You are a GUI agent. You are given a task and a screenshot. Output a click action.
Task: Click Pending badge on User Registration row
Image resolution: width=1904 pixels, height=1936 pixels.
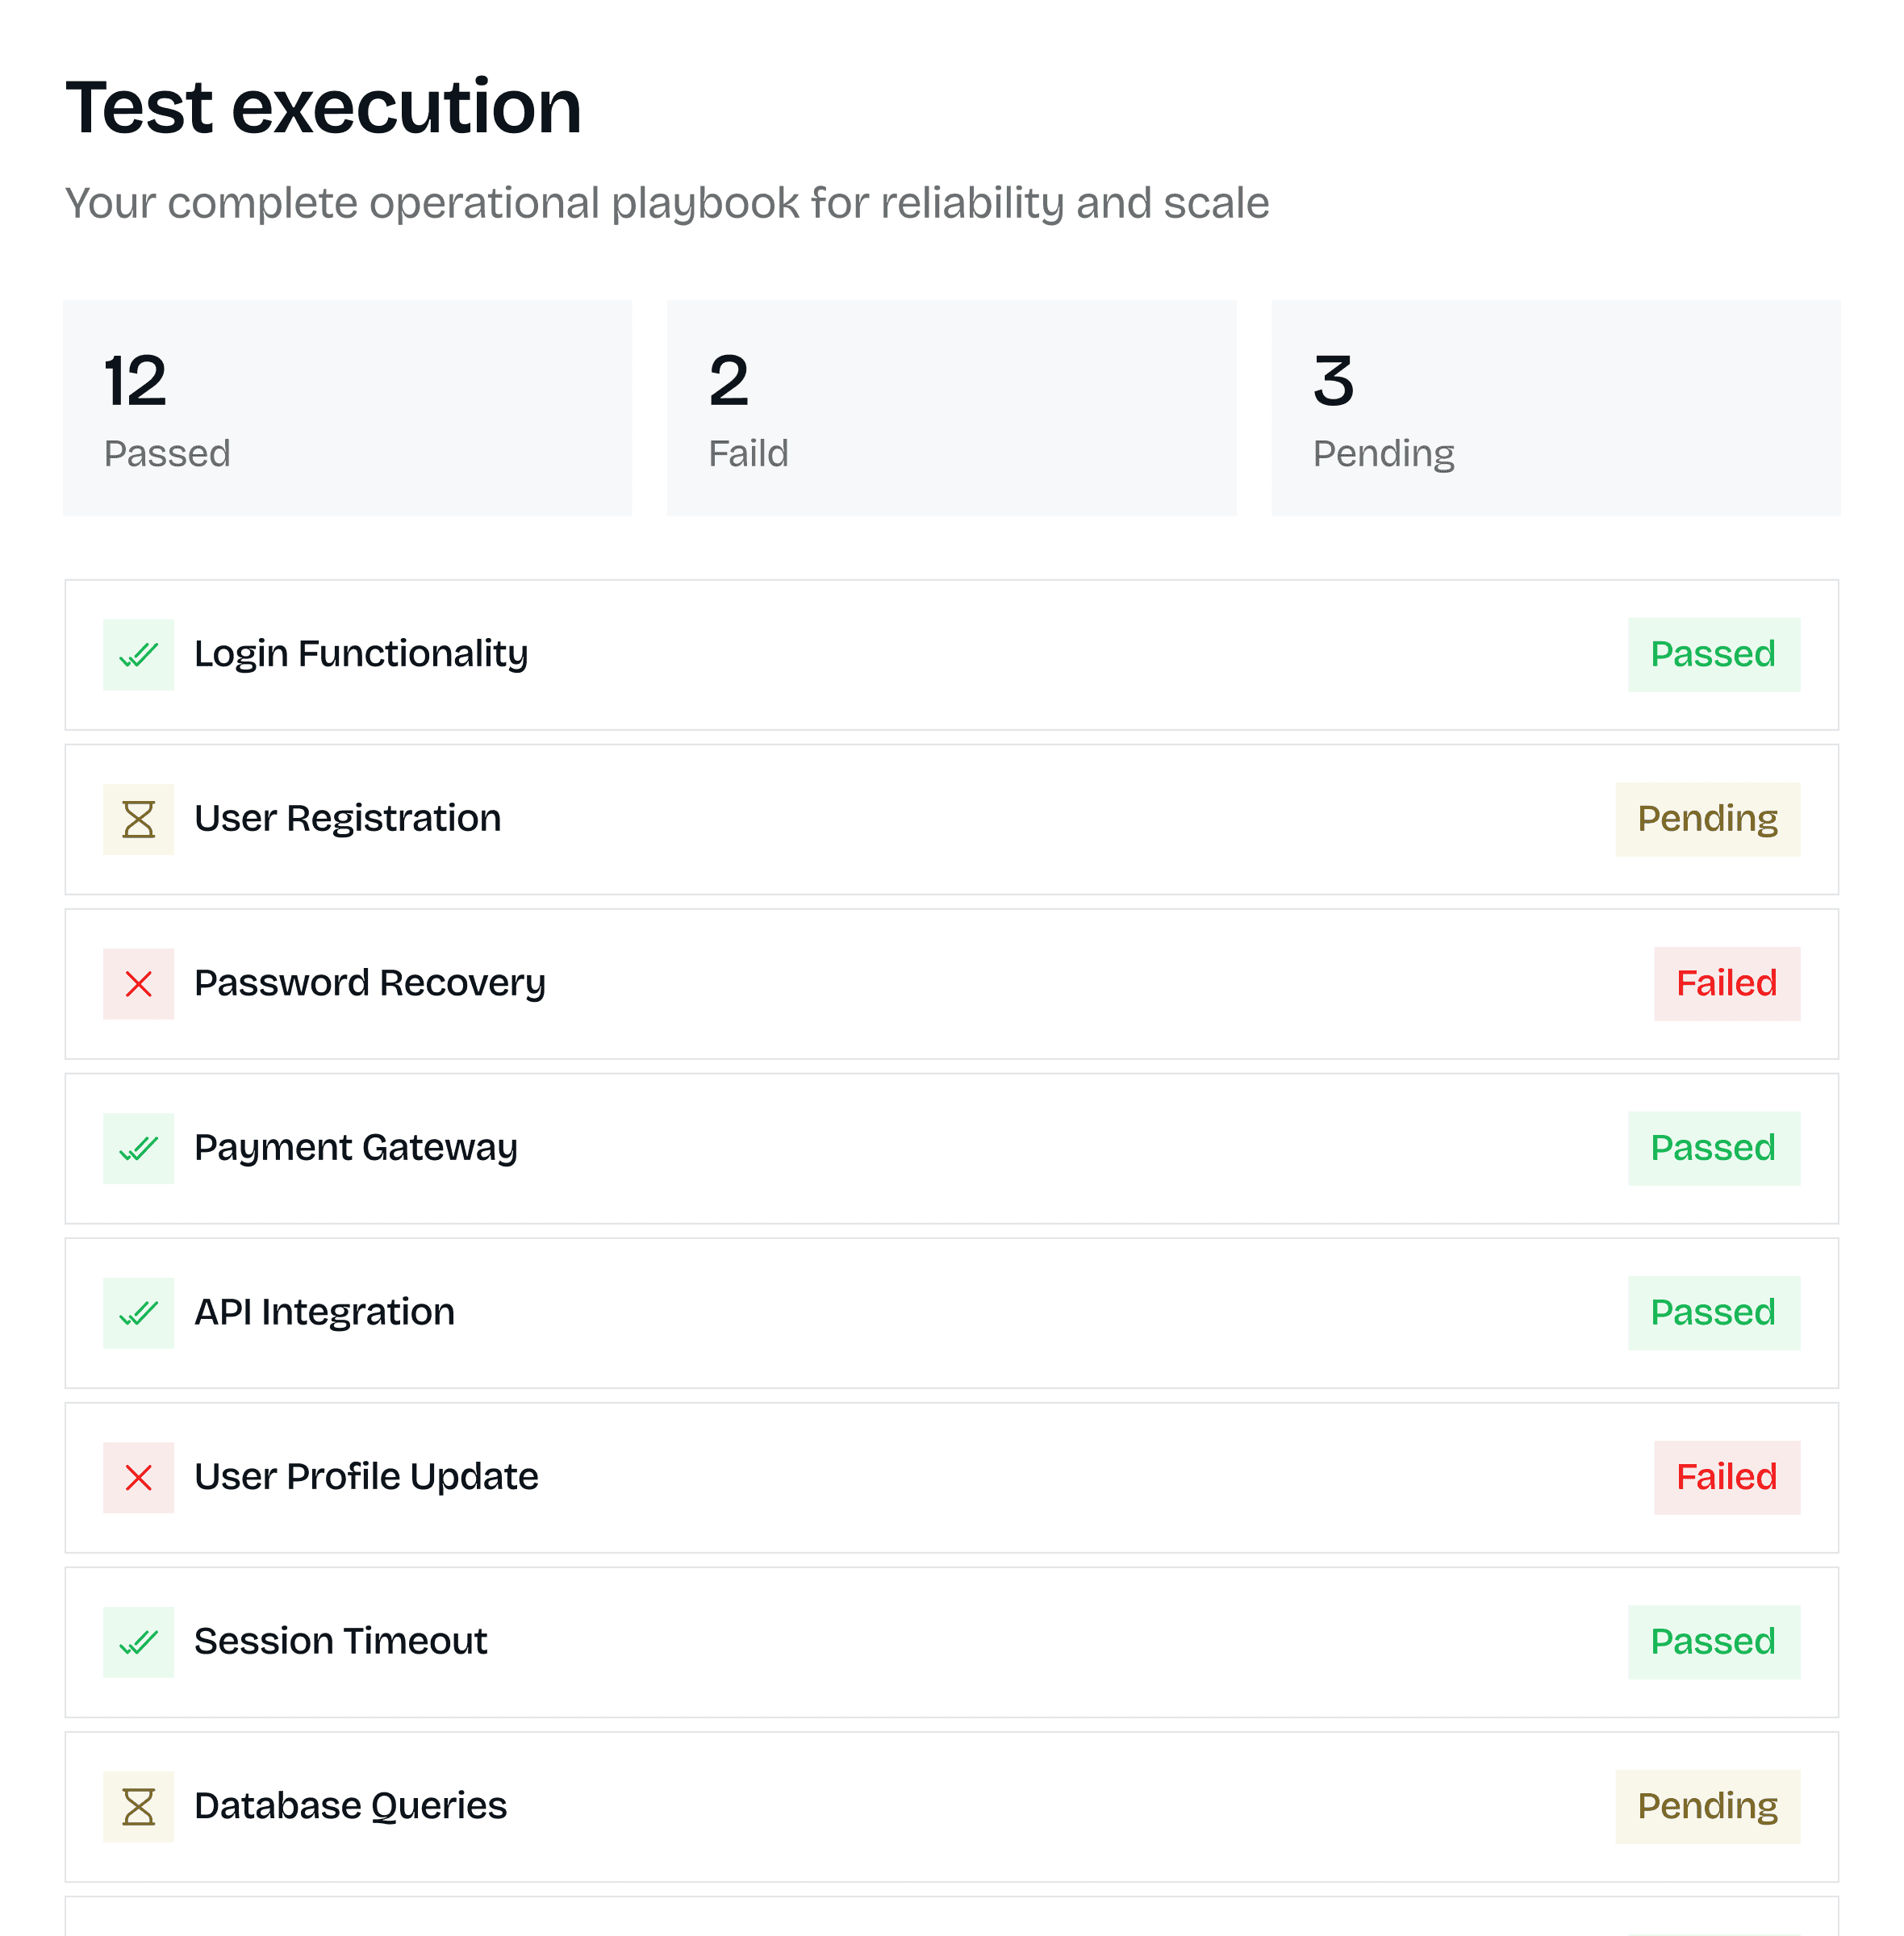(1707, 819)
